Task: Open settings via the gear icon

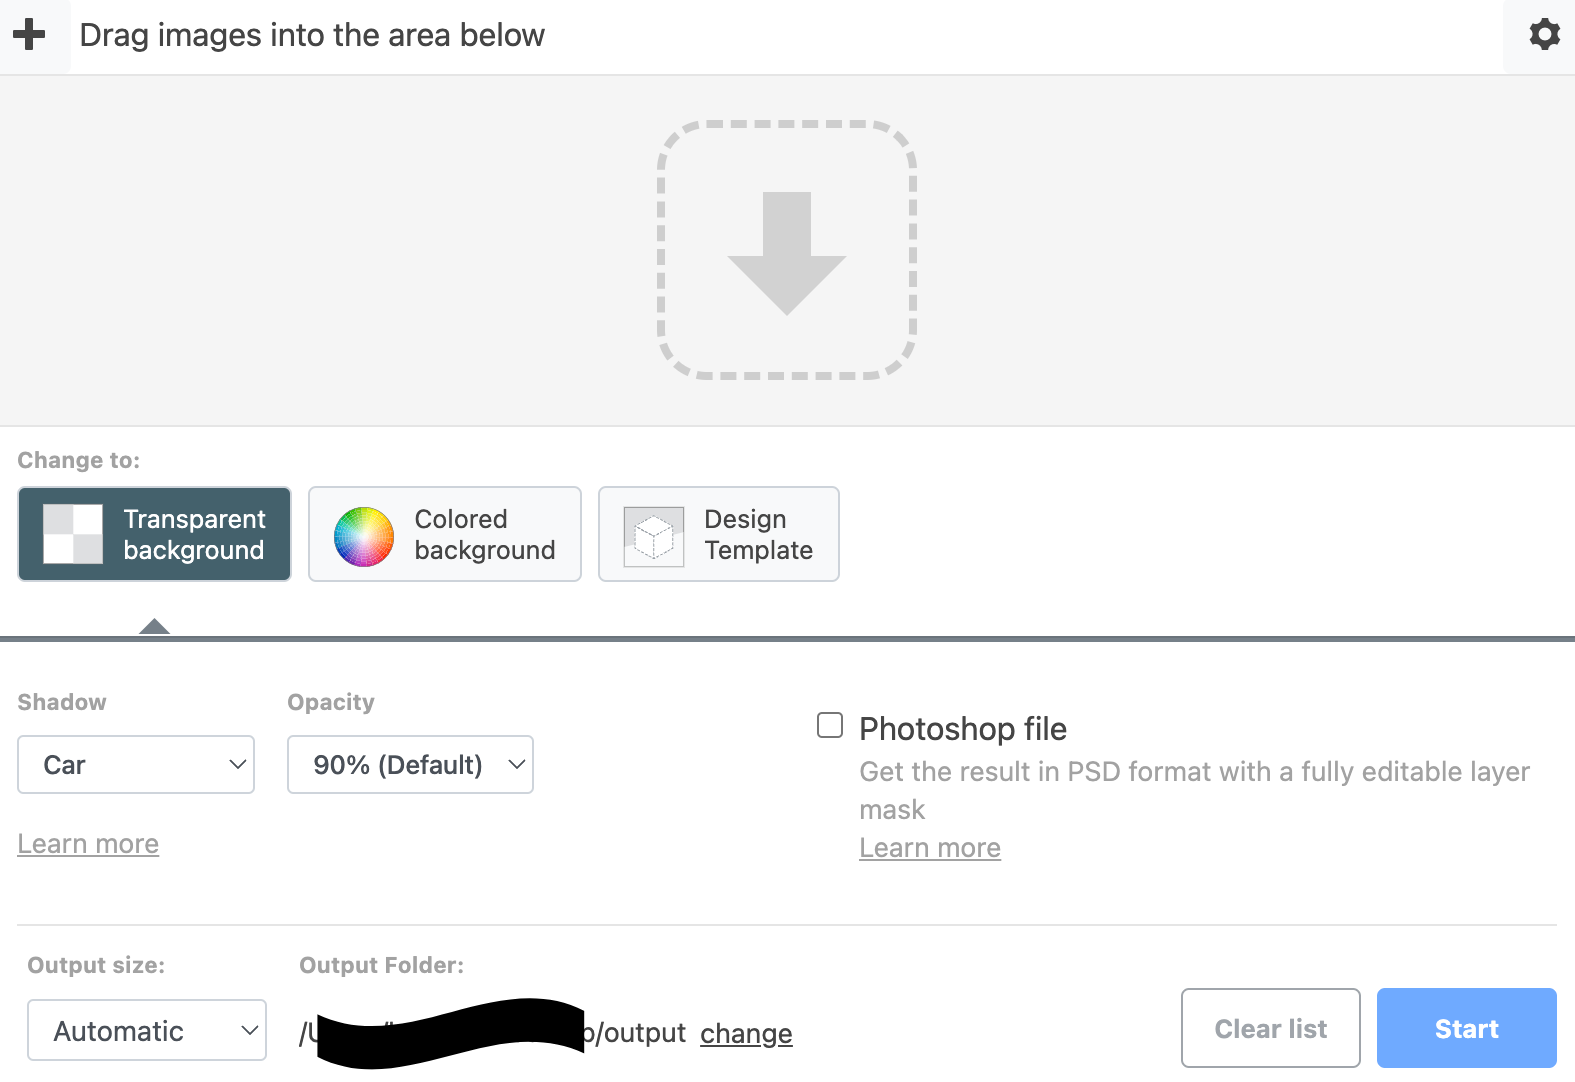Action: [1544, 35]
